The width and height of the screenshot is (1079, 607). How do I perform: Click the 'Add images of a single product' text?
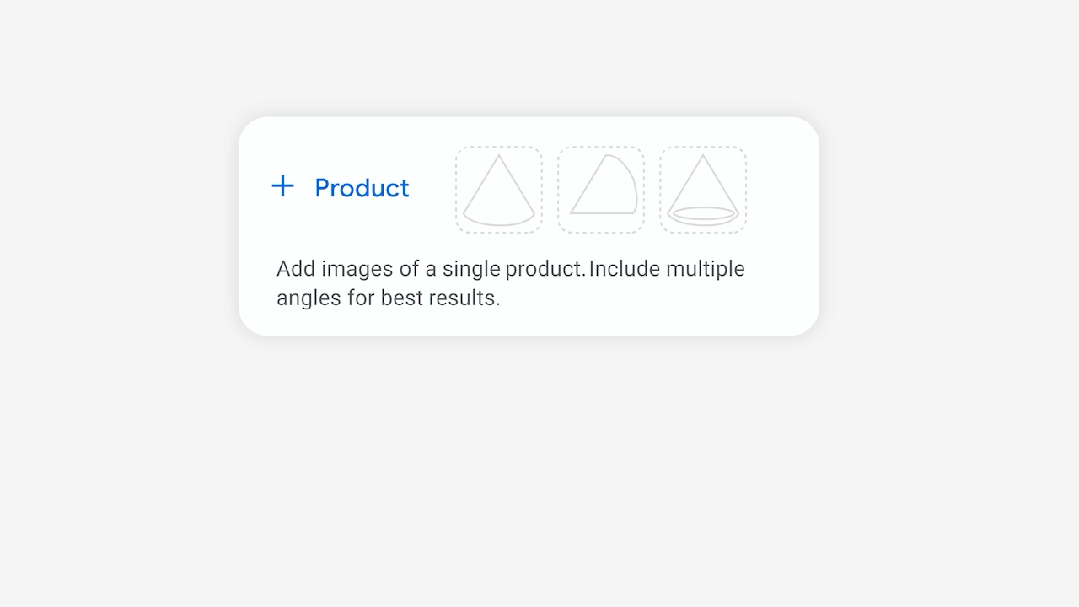(430, 269)
